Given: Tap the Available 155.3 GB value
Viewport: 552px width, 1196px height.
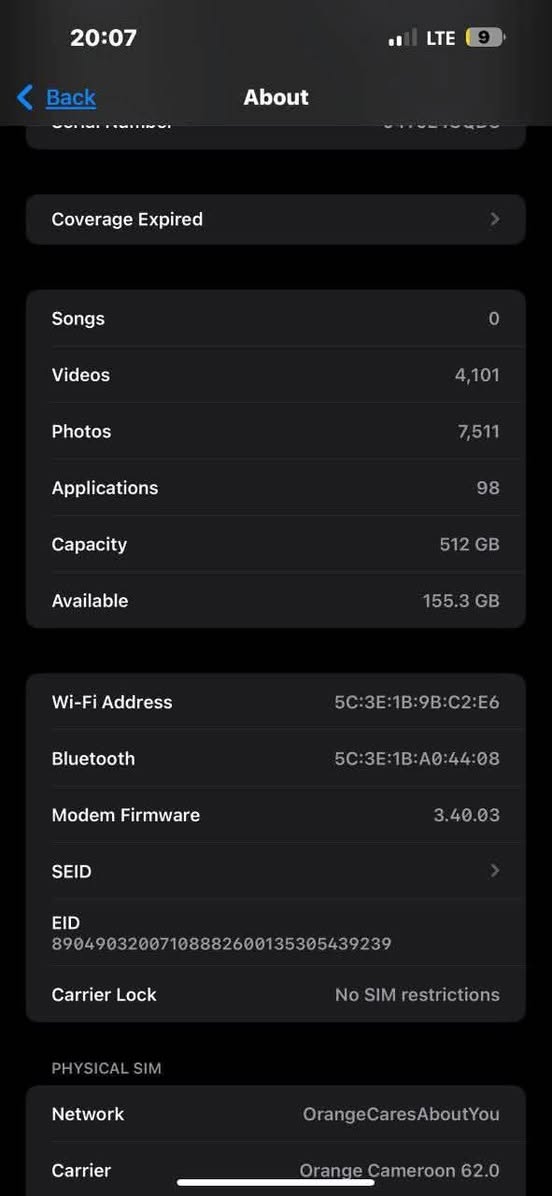Looking at the screenshot, I should click(x=461, y=601).
